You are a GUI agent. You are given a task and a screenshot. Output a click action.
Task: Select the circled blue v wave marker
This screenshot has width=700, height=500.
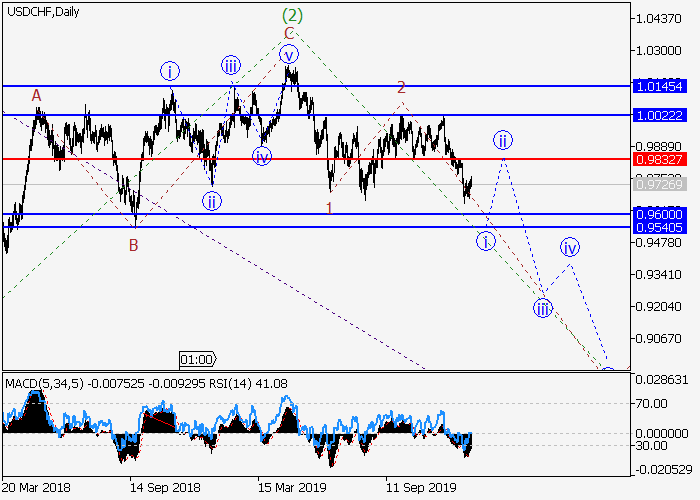[x=289, y=54]
